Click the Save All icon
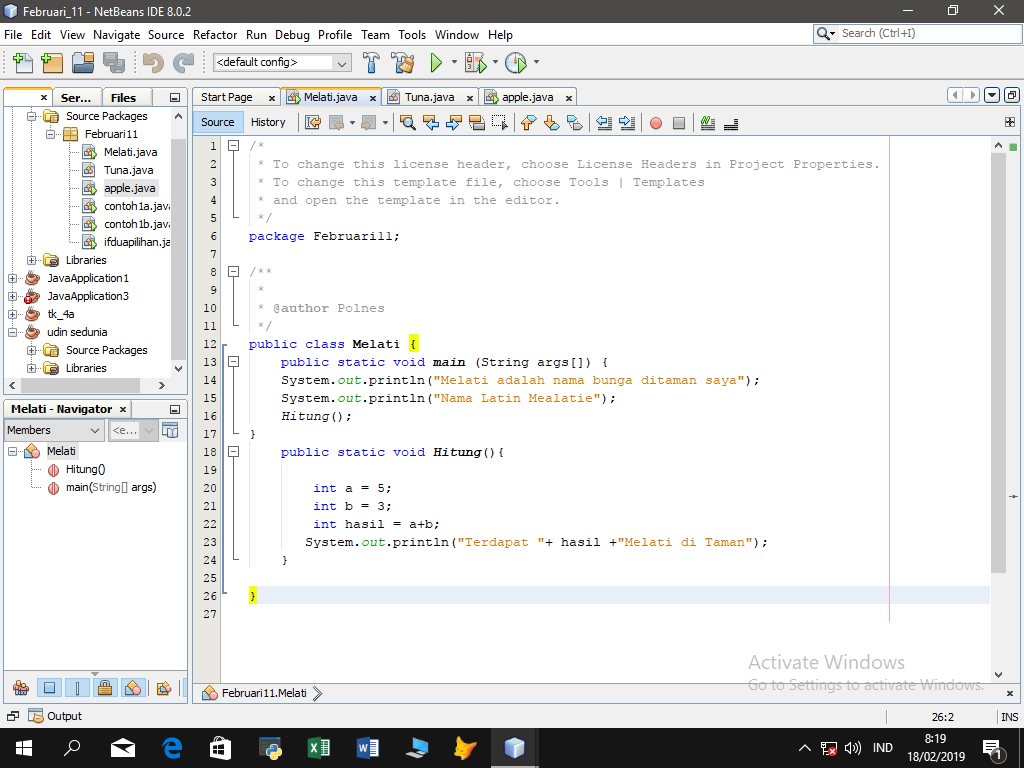 point(113,62)
